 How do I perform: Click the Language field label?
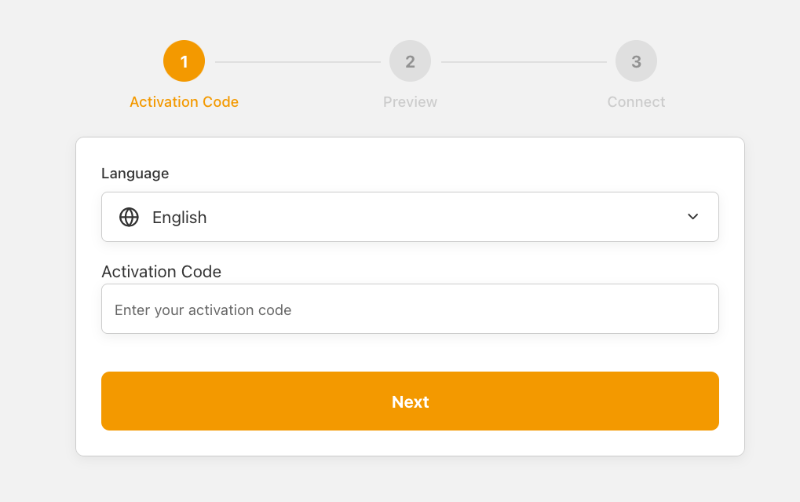click(135, 173)
